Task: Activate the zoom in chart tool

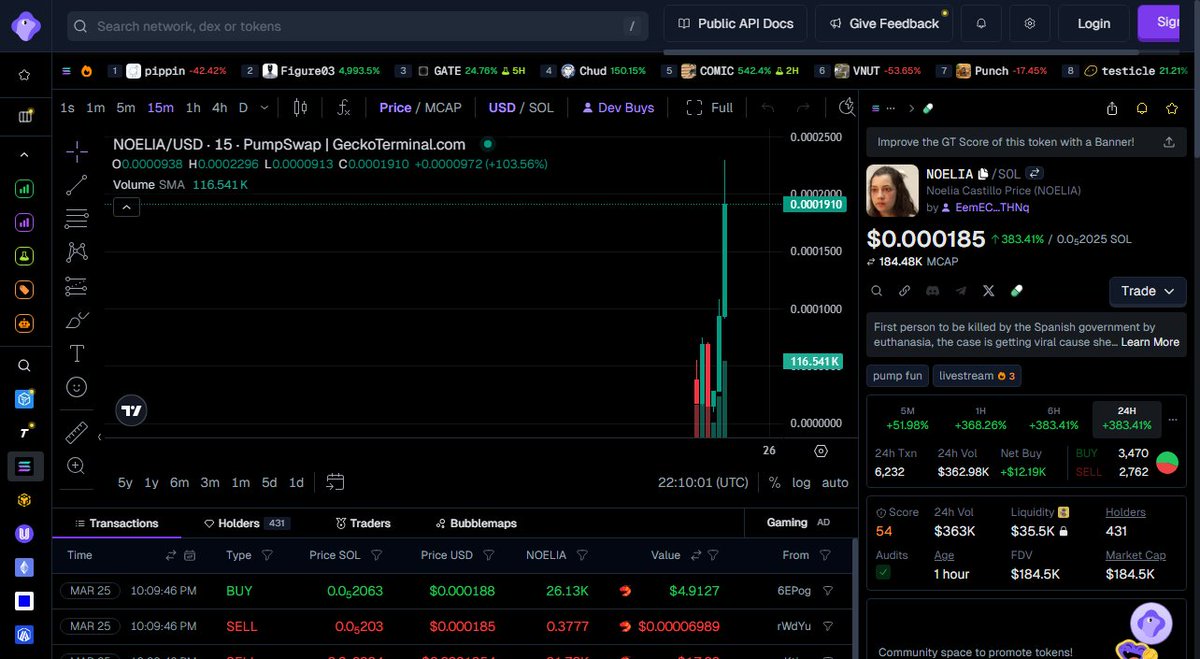Action: (77, 465)
